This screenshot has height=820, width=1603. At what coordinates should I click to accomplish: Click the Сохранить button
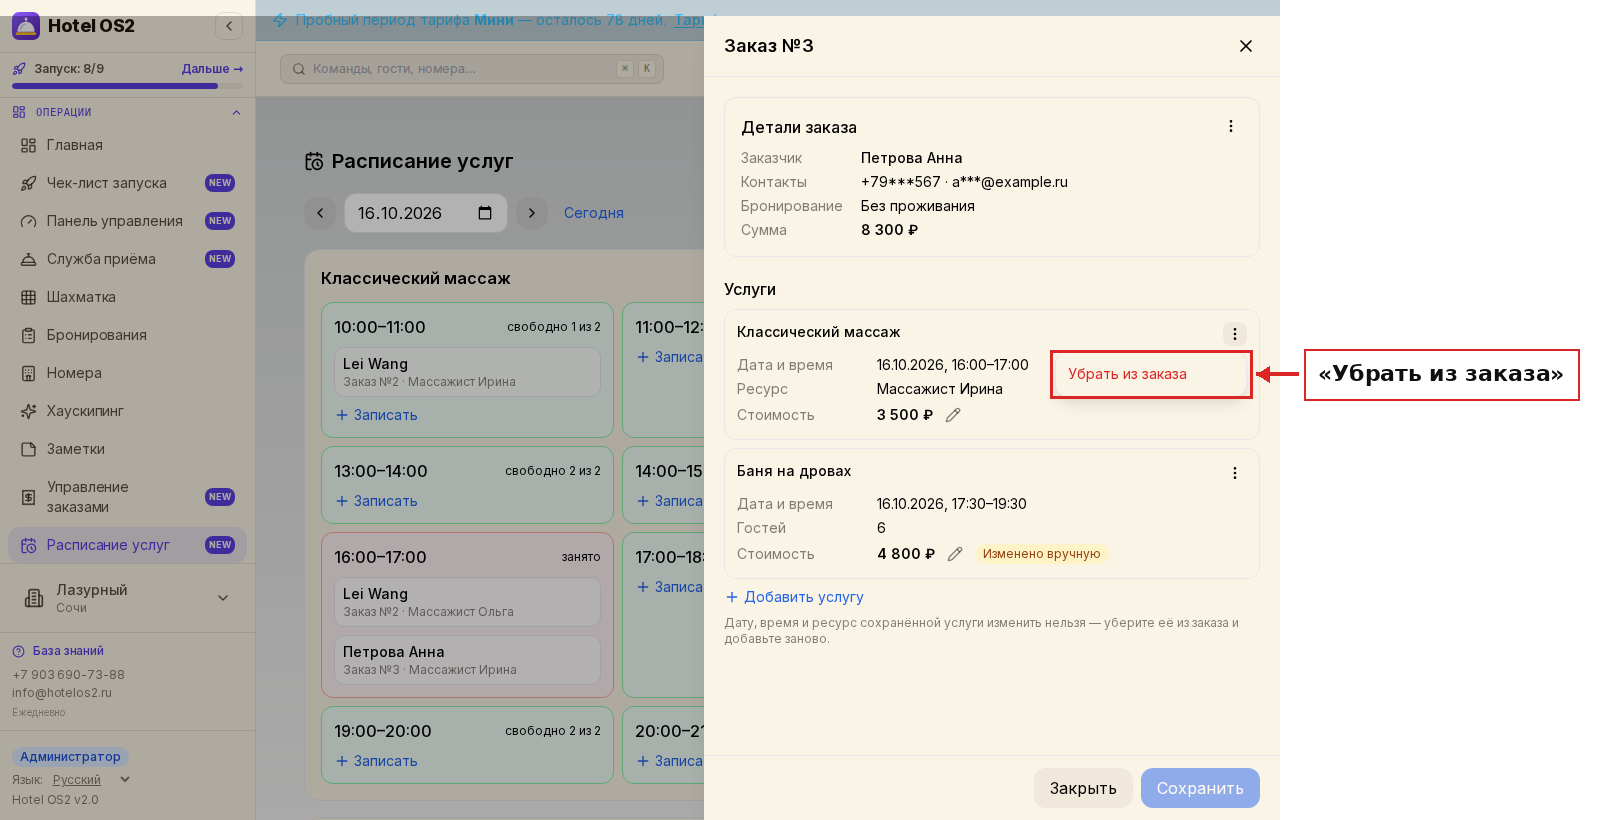point(1200,788)
